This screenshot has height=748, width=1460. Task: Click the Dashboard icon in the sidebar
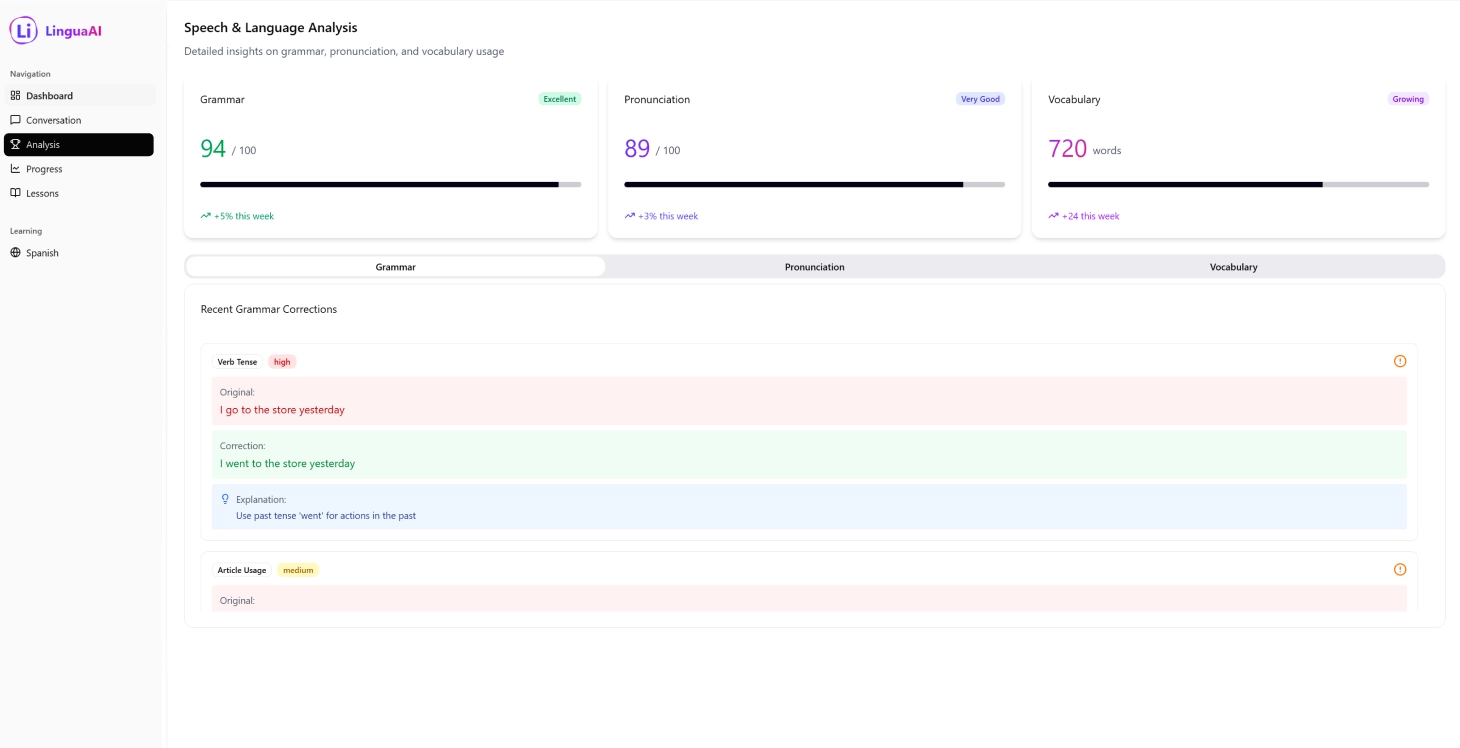coord(14,96)
